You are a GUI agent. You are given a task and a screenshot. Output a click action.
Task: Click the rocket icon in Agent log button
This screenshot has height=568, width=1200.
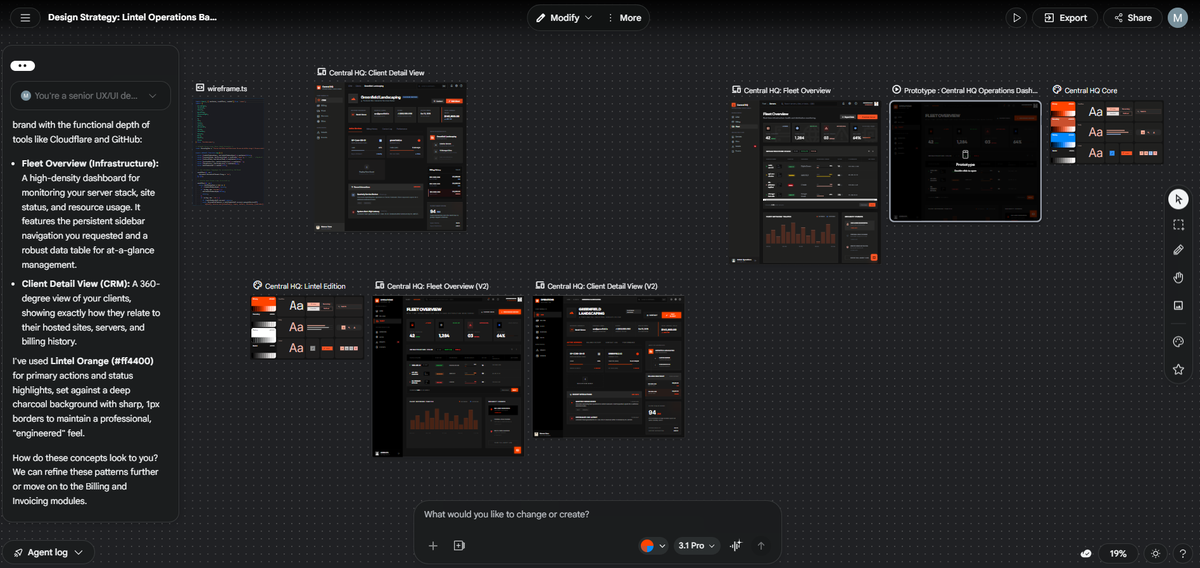coord(18,552)
